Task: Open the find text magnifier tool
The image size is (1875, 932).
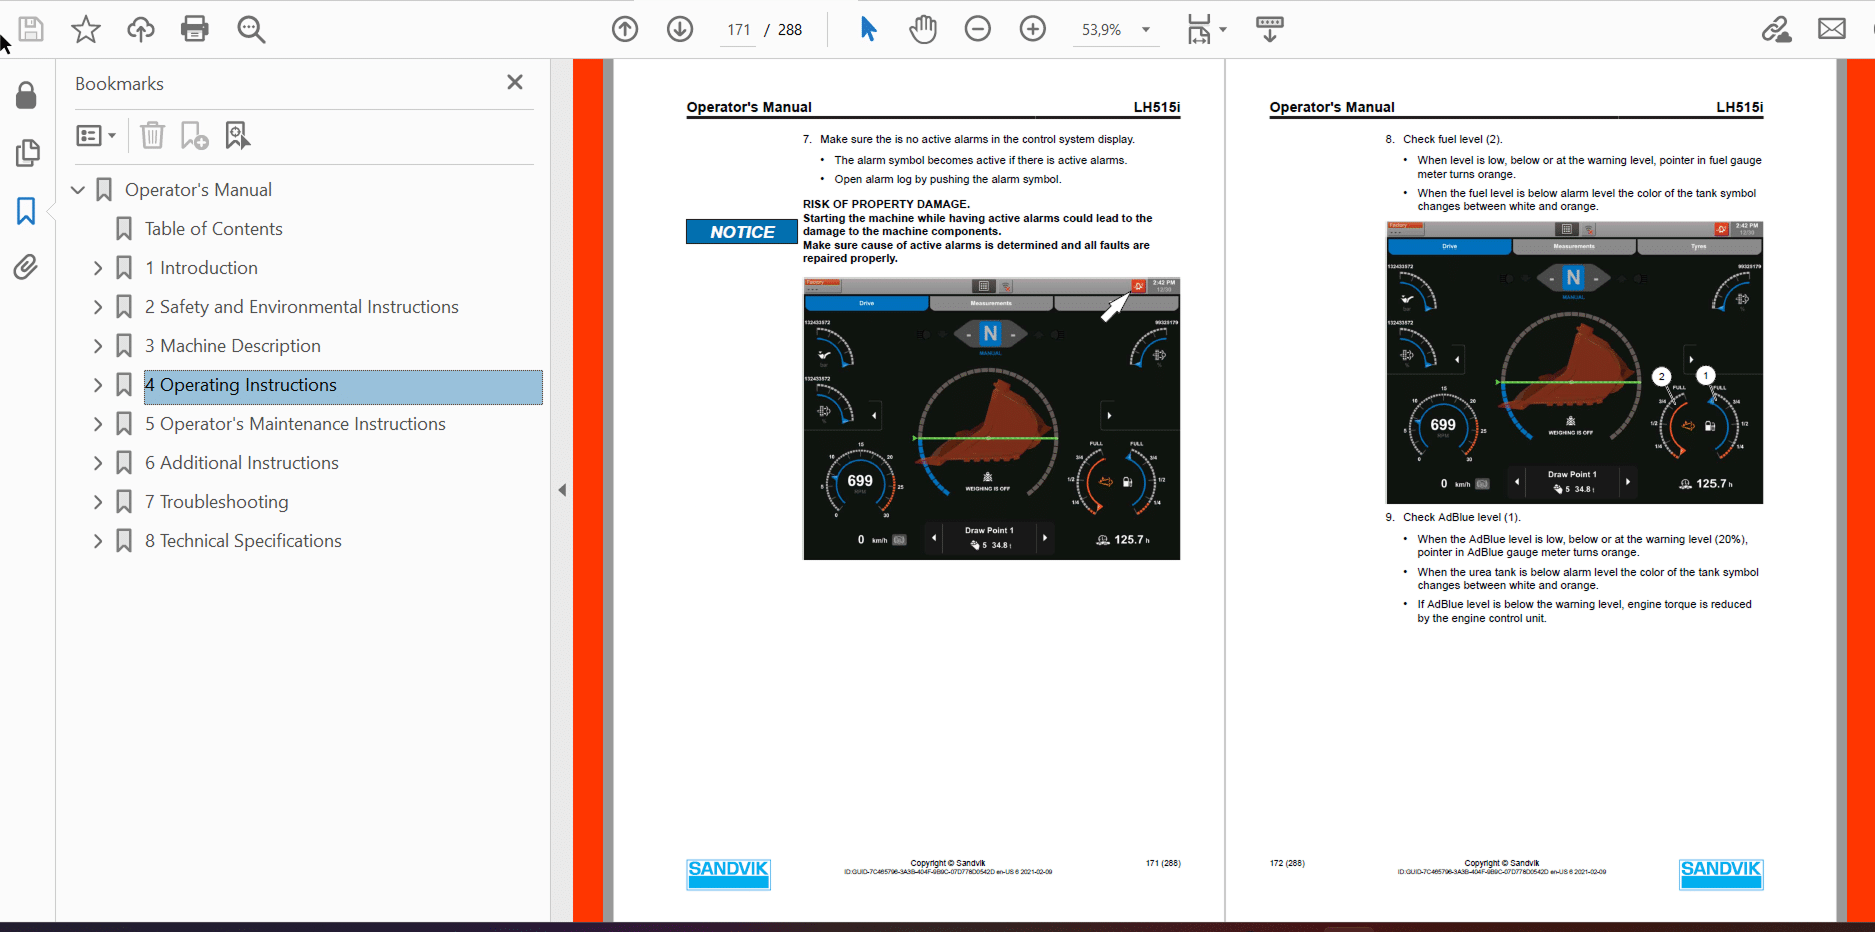Action: pos(251,29)
